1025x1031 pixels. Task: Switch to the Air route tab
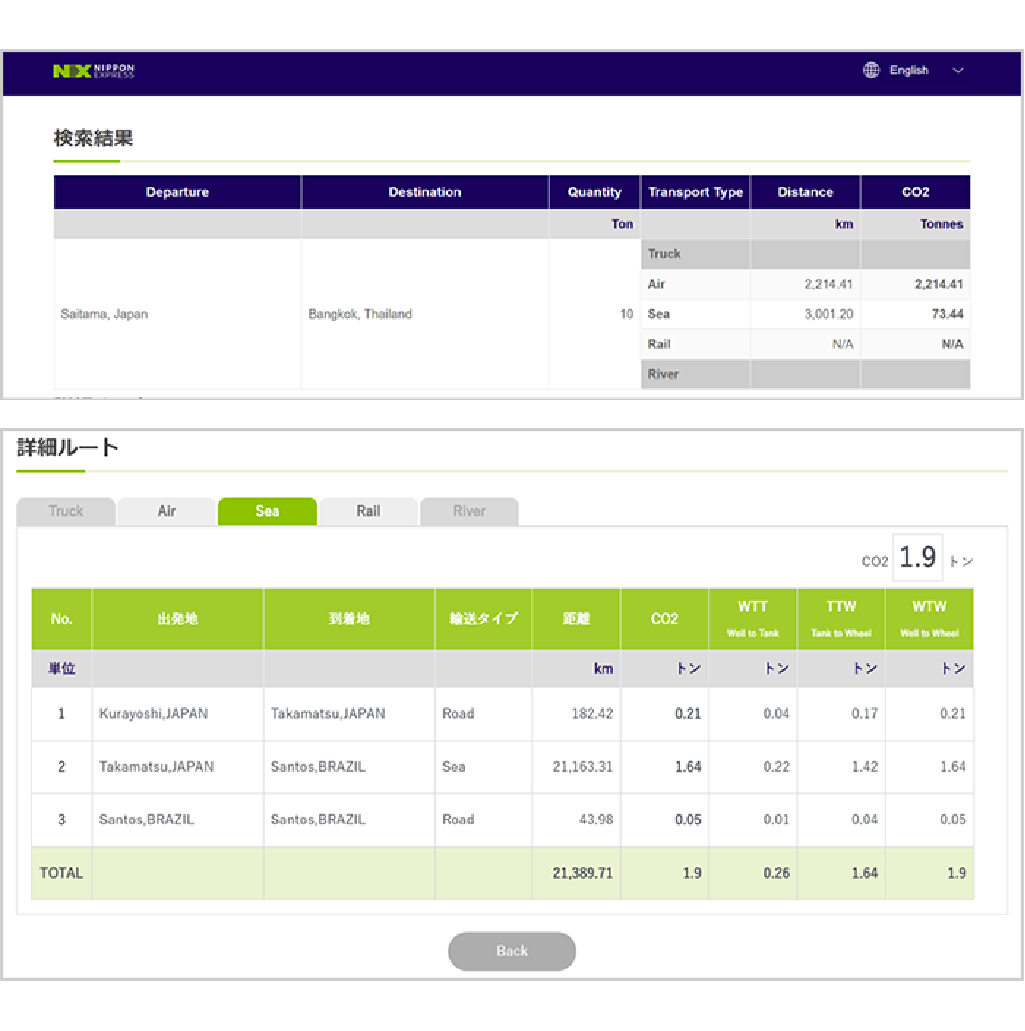click(166, 511)
